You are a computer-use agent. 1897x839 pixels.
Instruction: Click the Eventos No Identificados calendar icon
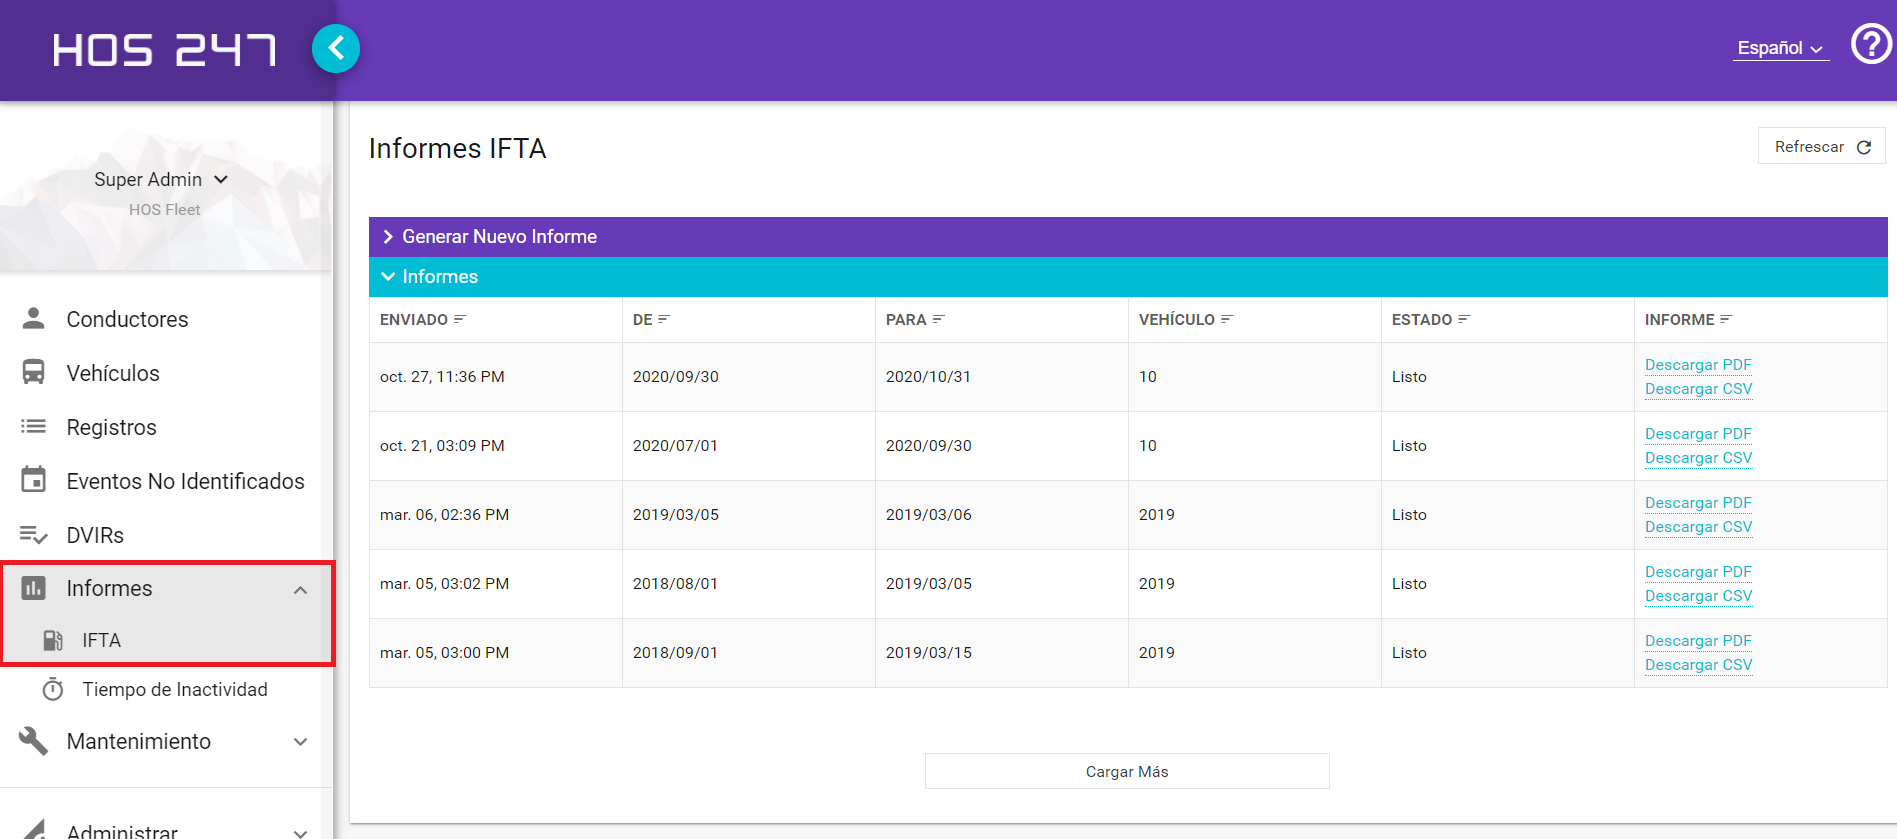point(34,480)
